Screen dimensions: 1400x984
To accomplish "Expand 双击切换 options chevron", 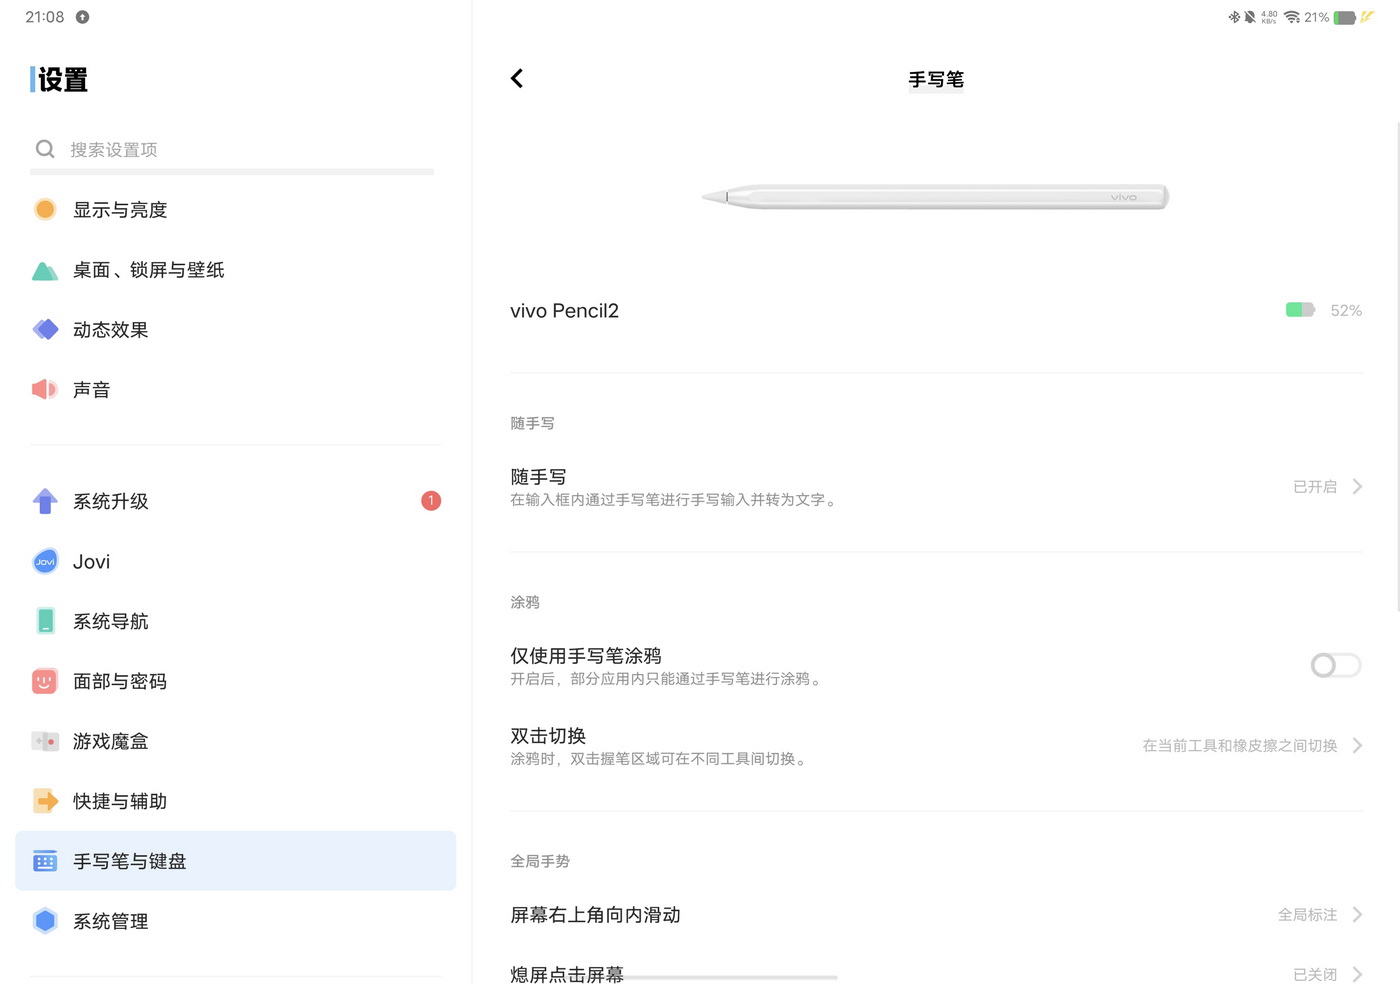I will pos(1357,745).
